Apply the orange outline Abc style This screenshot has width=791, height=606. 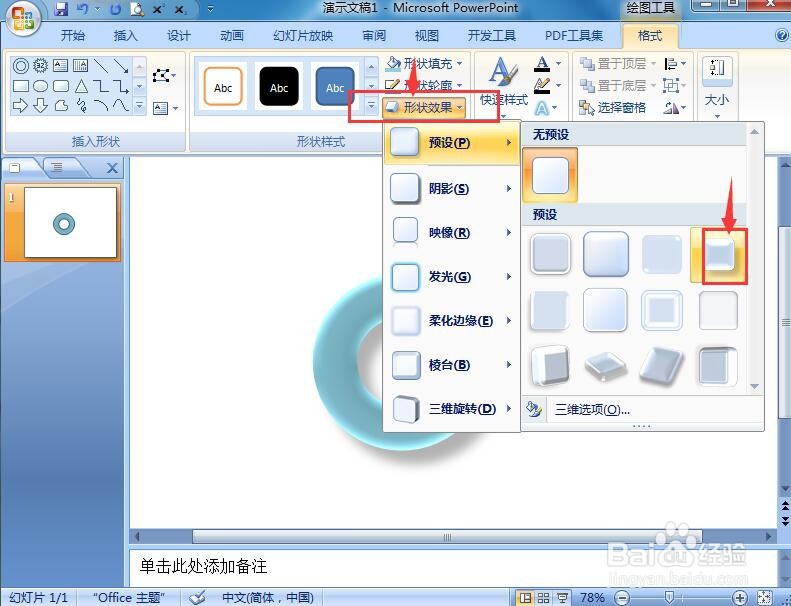(223, 87)
